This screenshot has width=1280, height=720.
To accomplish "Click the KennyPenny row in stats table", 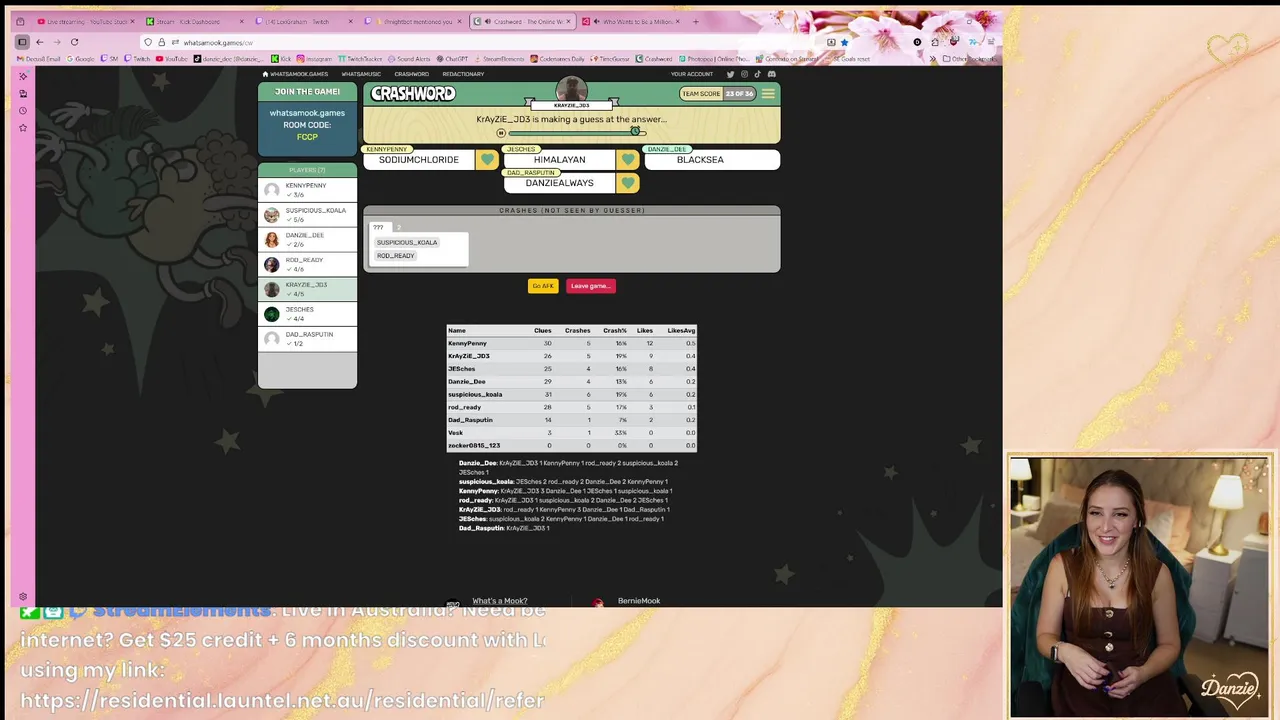I will click(571, 343).
